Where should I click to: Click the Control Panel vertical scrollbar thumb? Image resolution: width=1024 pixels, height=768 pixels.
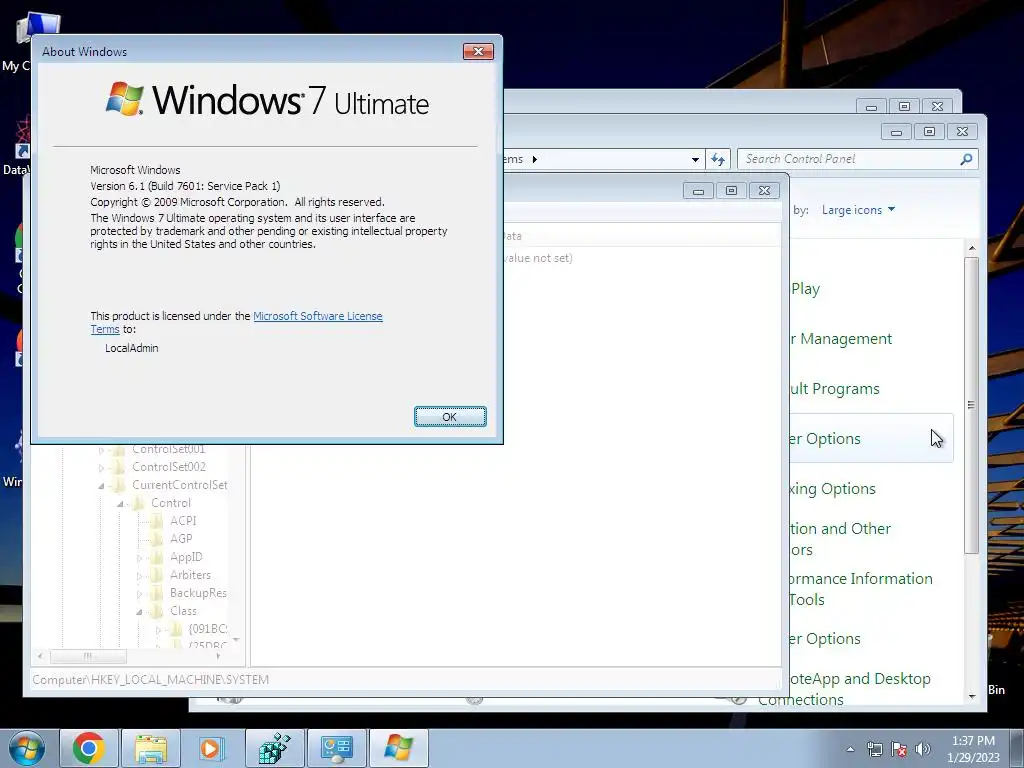(x=972, y=405)
